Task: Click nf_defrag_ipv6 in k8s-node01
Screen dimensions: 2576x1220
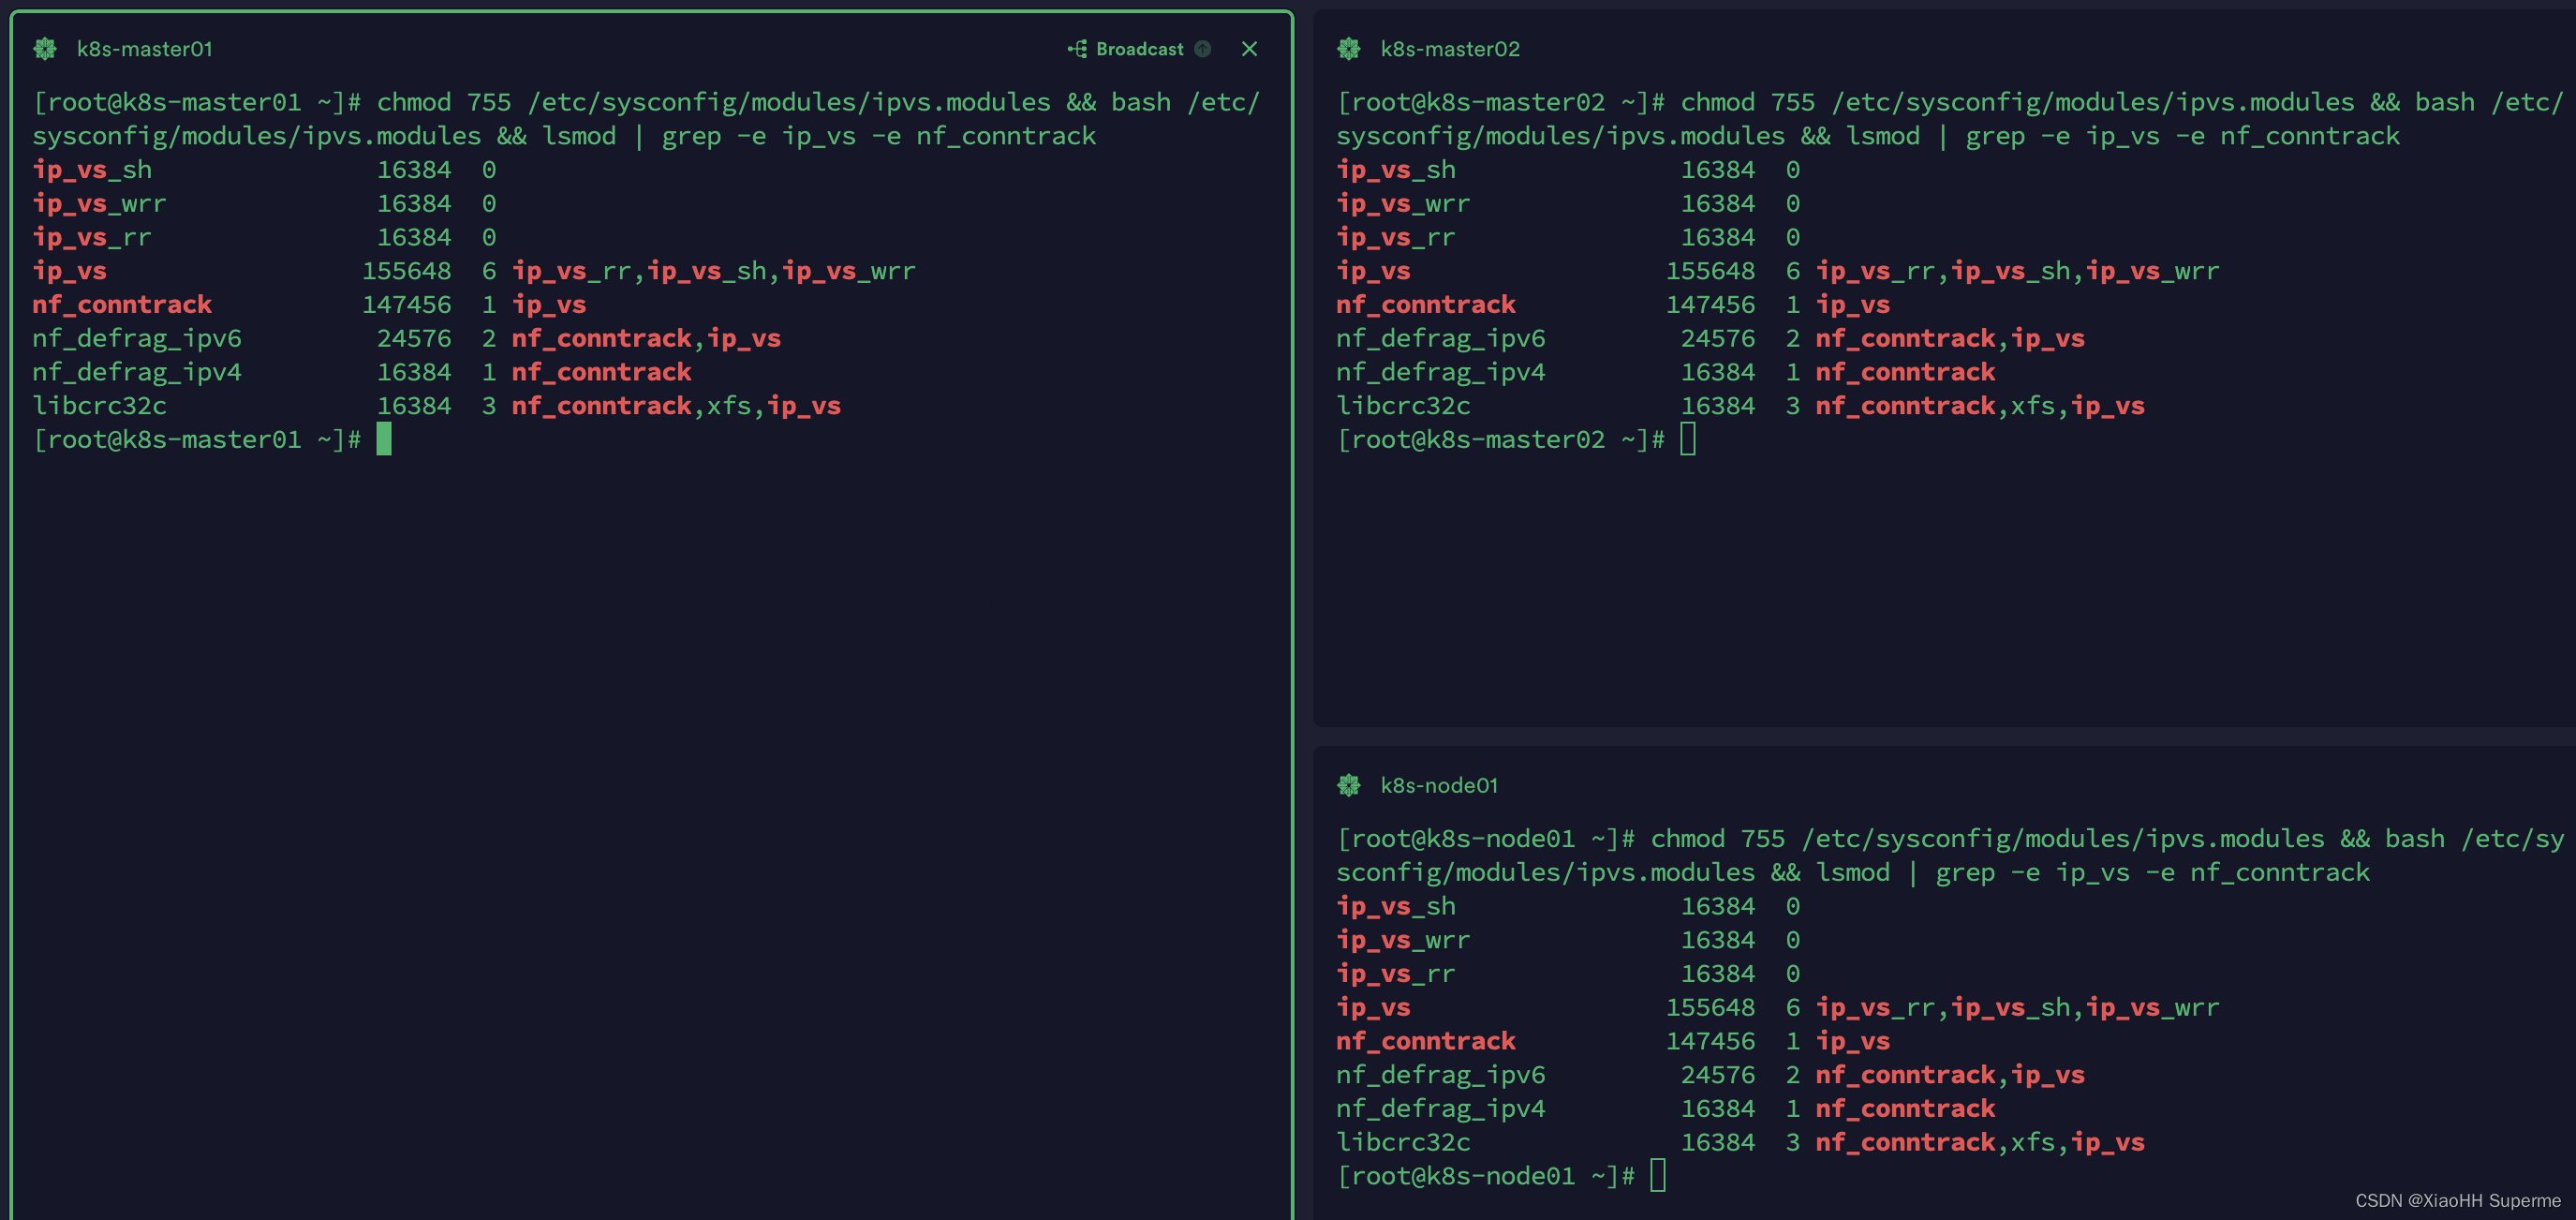Action: tap(1441, 1075)
